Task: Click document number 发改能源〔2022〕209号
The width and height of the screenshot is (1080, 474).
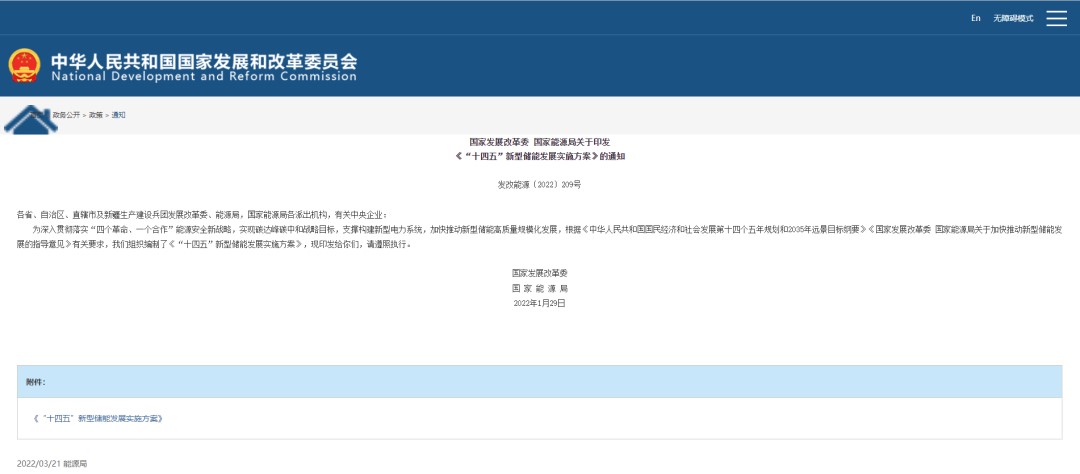Action: (x=539, y=185)
